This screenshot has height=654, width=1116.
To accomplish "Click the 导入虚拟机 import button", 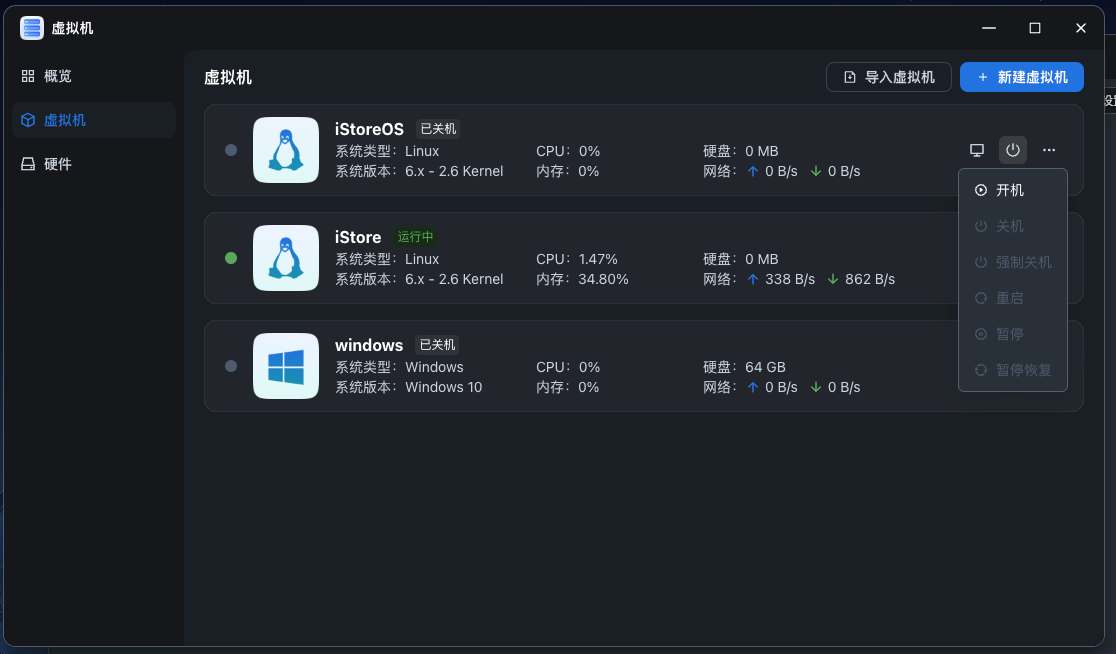I will (x=889, y=77).
